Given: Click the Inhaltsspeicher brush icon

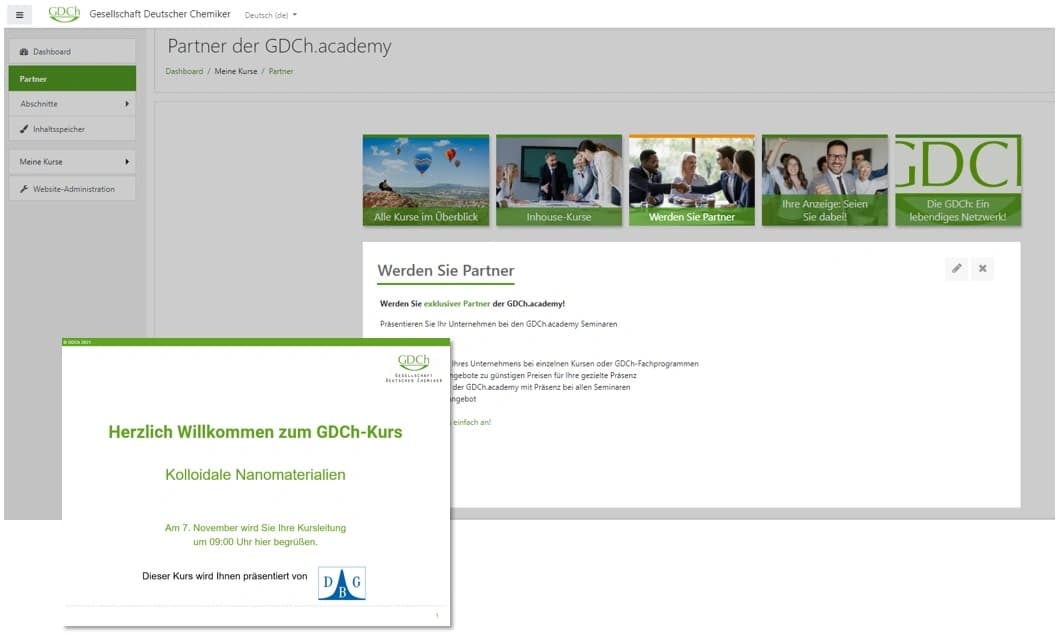Looking at the screenshot, I should point(24,129).
